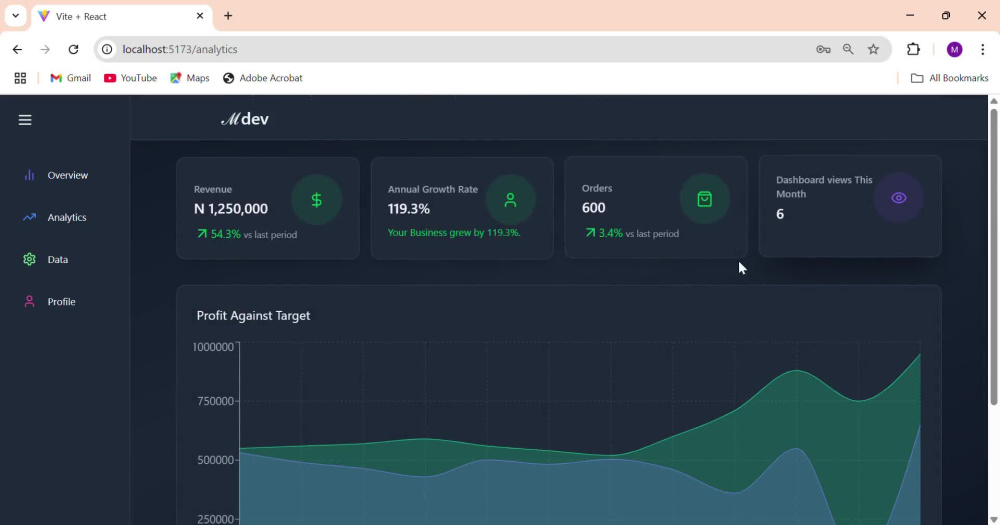Click the Dashboard views This Month label

click(x=824, y=187)
